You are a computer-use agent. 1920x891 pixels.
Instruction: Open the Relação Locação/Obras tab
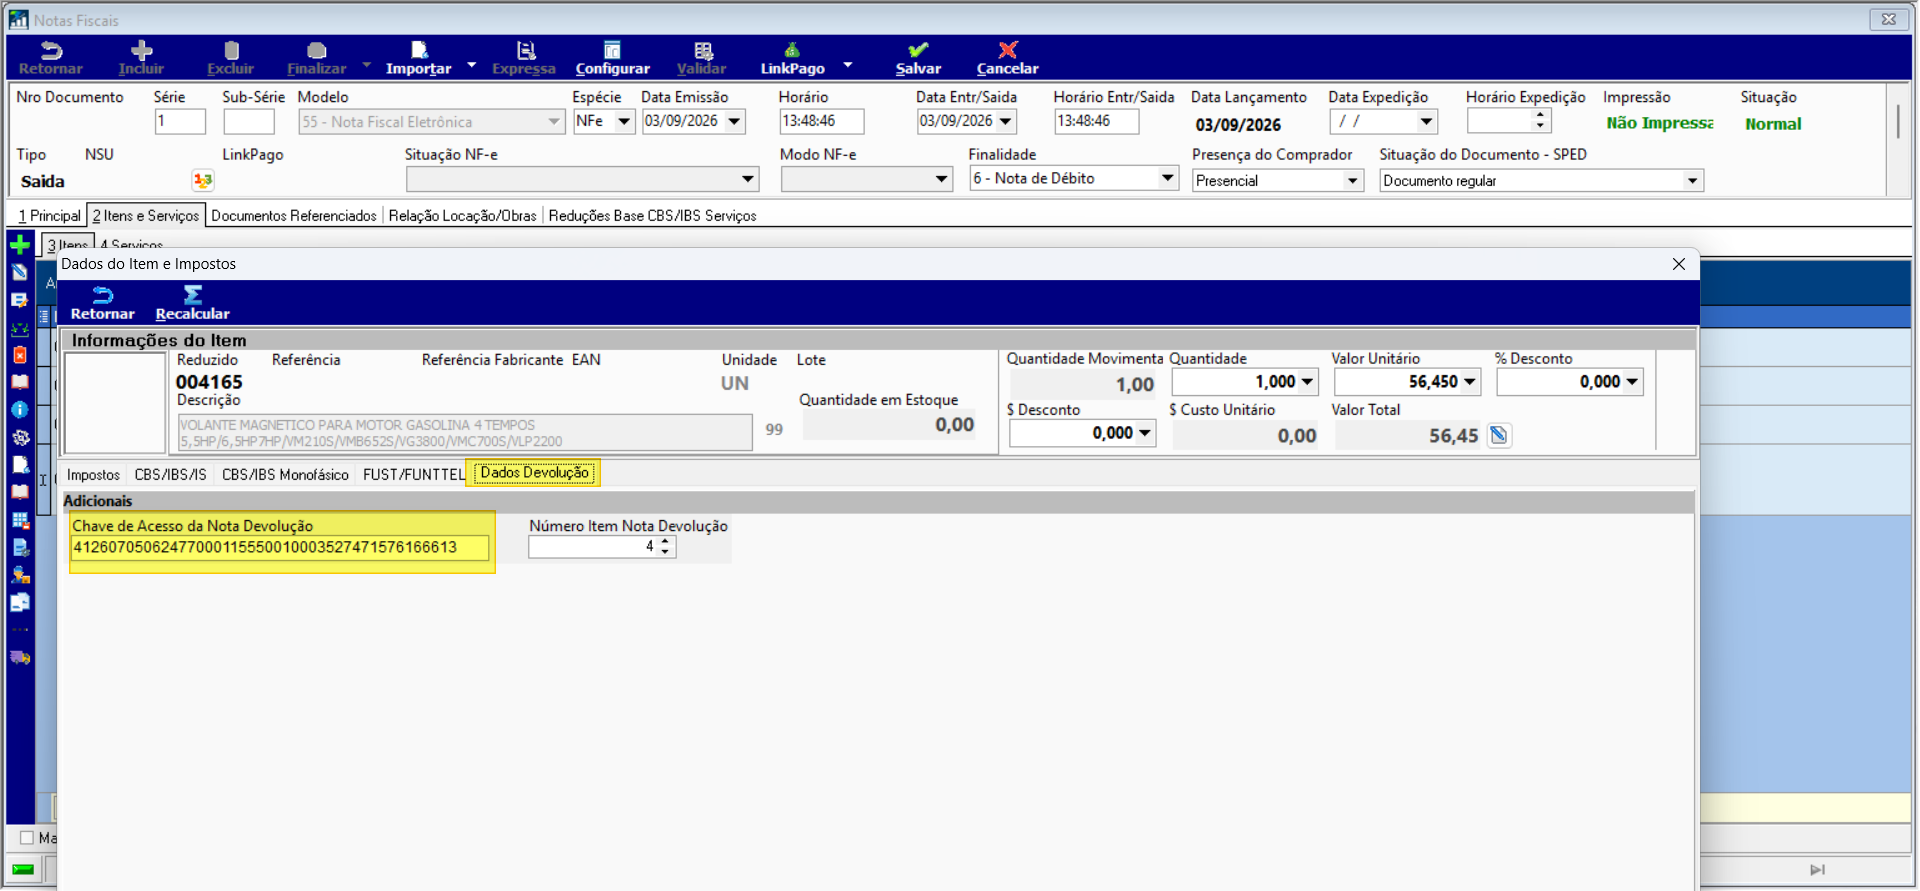[x=462, y=215]
